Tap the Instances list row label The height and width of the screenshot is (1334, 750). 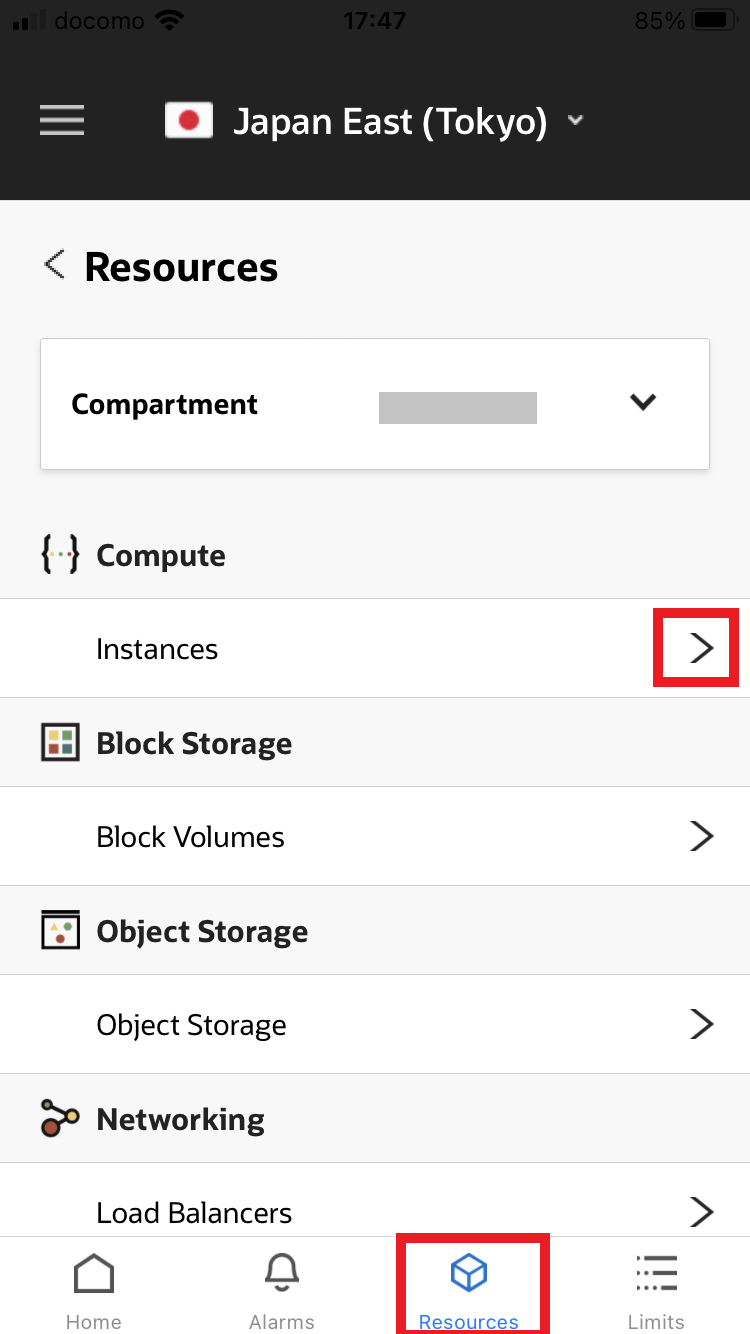(157, 649)
